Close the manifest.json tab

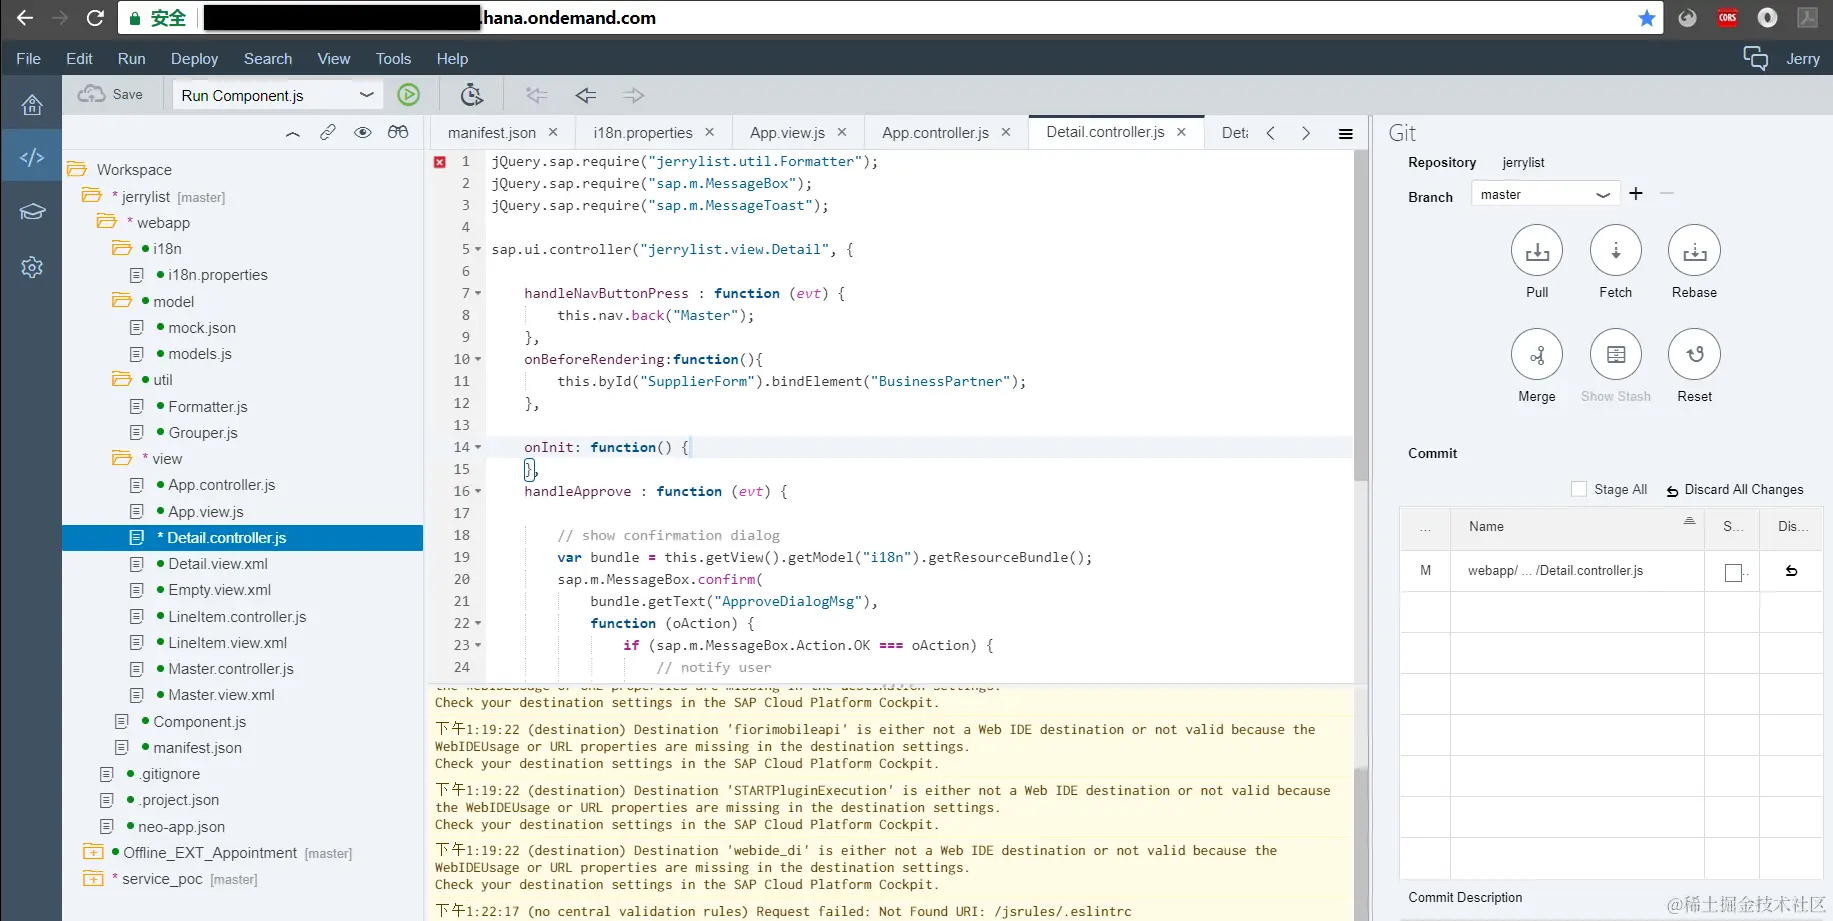tap(553, 132)
